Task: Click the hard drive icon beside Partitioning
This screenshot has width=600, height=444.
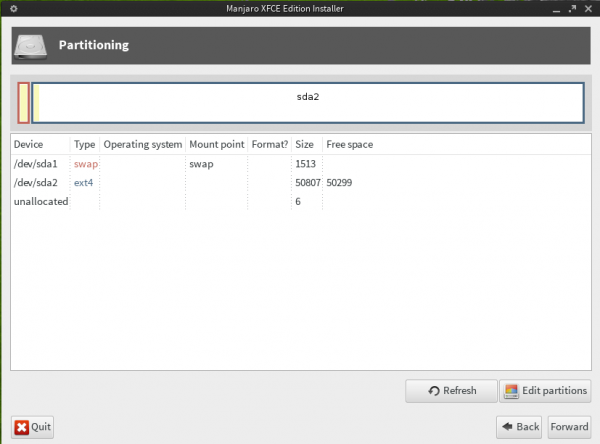Action: [30, 47]
